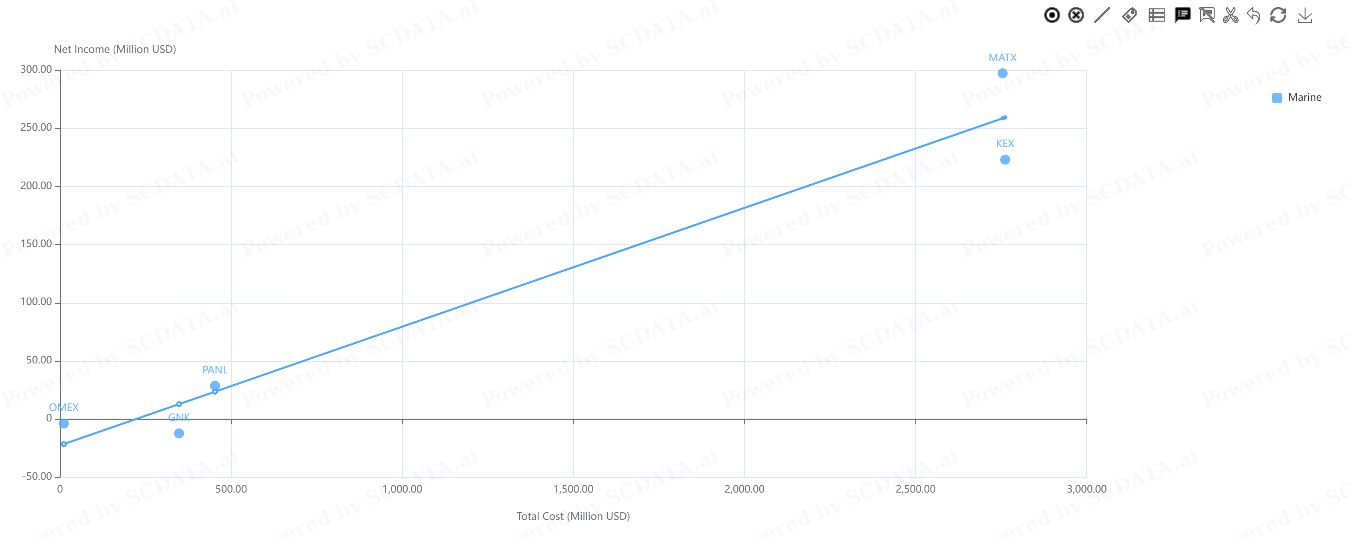This screenshot has height=537, width=1349.
Task: Click the OMEX data point
Action: [x=64, y=424]
